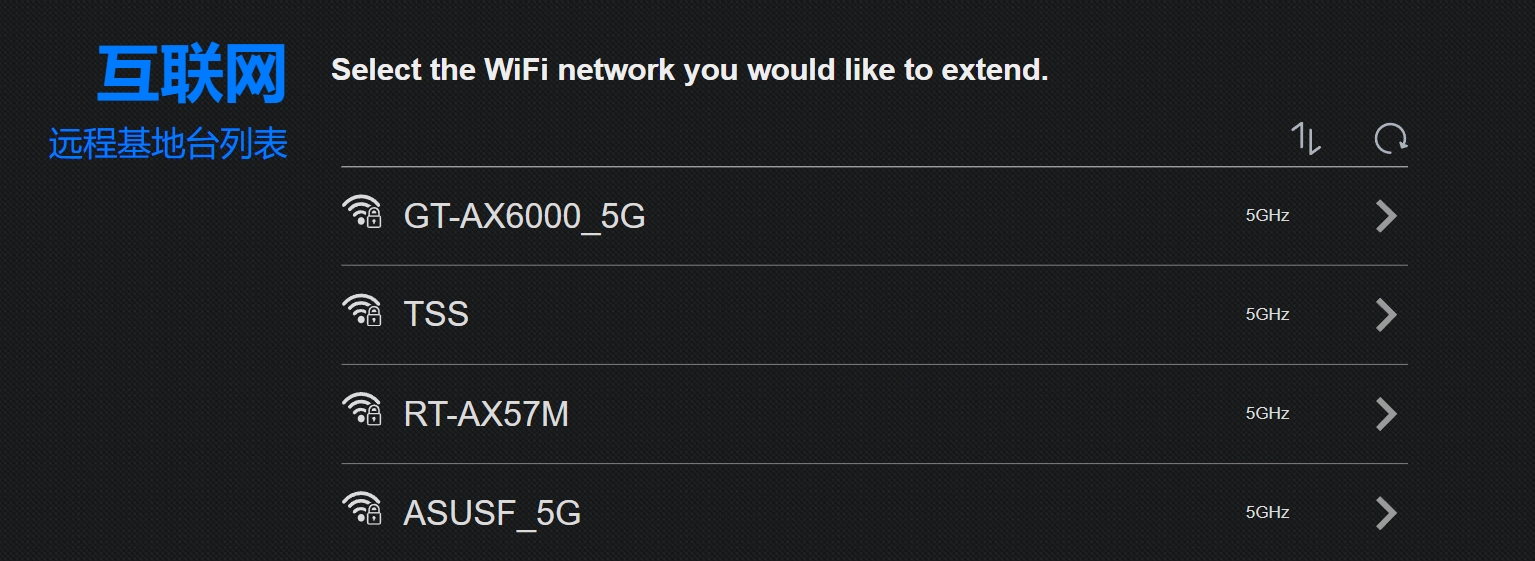Select the RT-AX57M network name
Screen dimensions: 1535x561
tap(486, 414)
